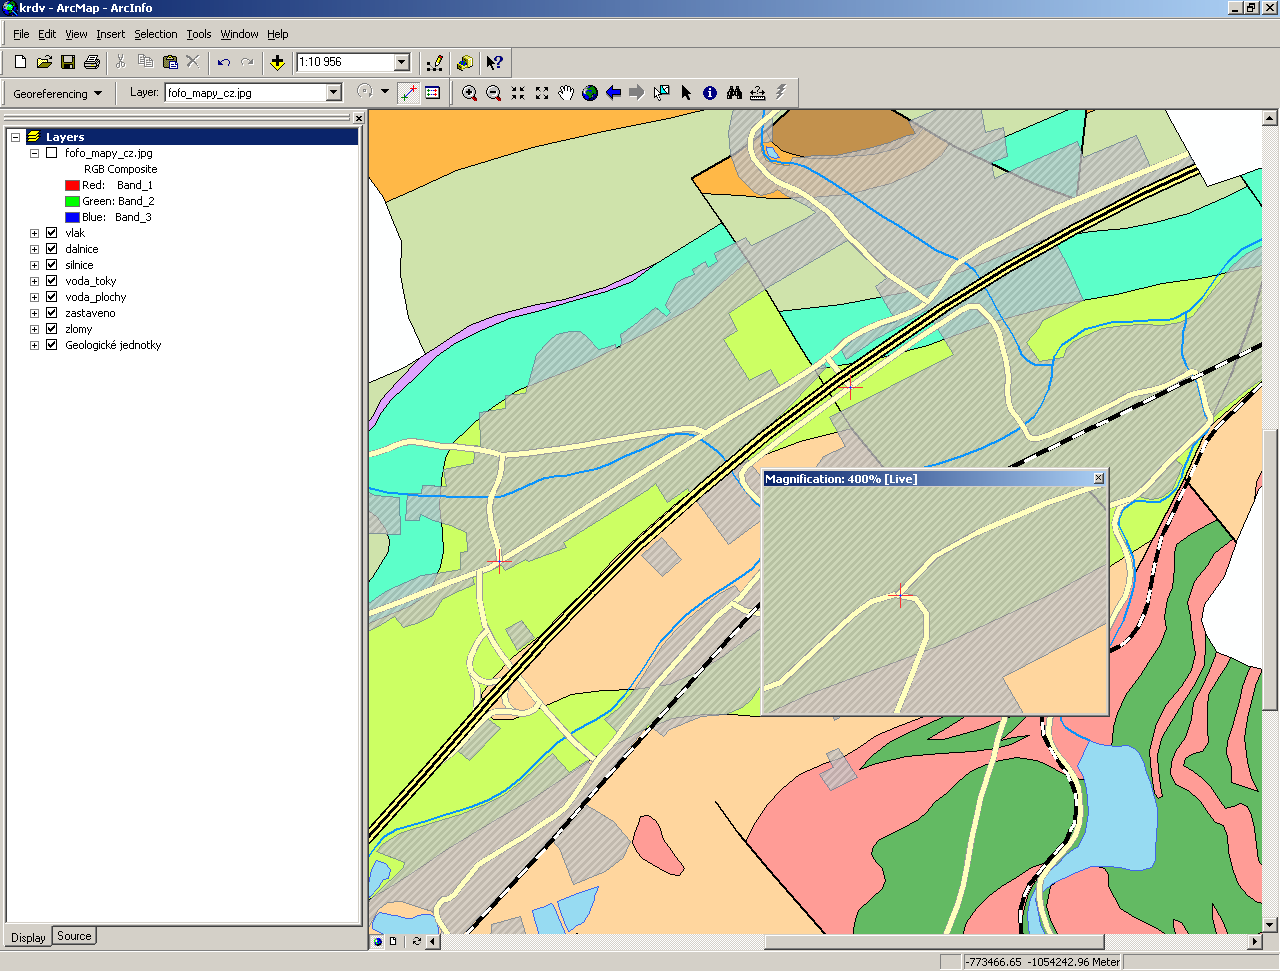
Task: Select the Zoom Out magnifier tool
Action: pos(493,93)
